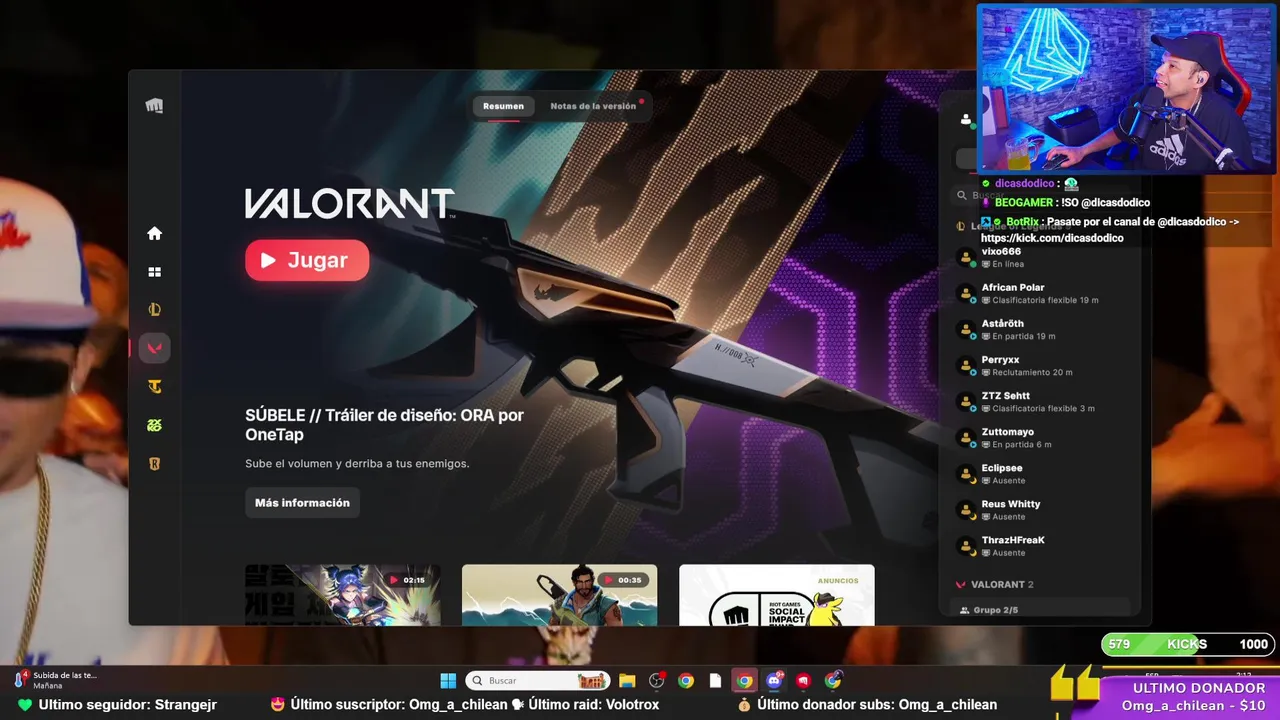The width and height of the screenshot is (1280, 720).
Task: Collapse the VALORANT 2 friends group
Action: [995, 584]
